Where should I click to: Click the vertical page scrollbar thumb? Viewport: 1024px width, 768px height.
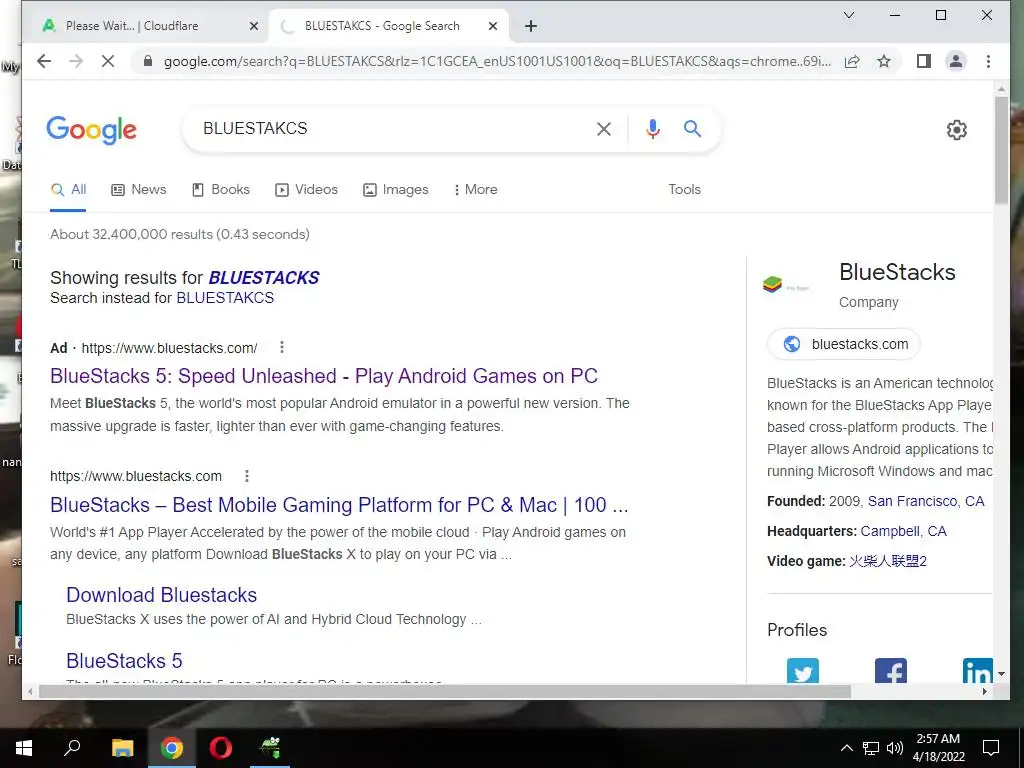click(1001, 150)
